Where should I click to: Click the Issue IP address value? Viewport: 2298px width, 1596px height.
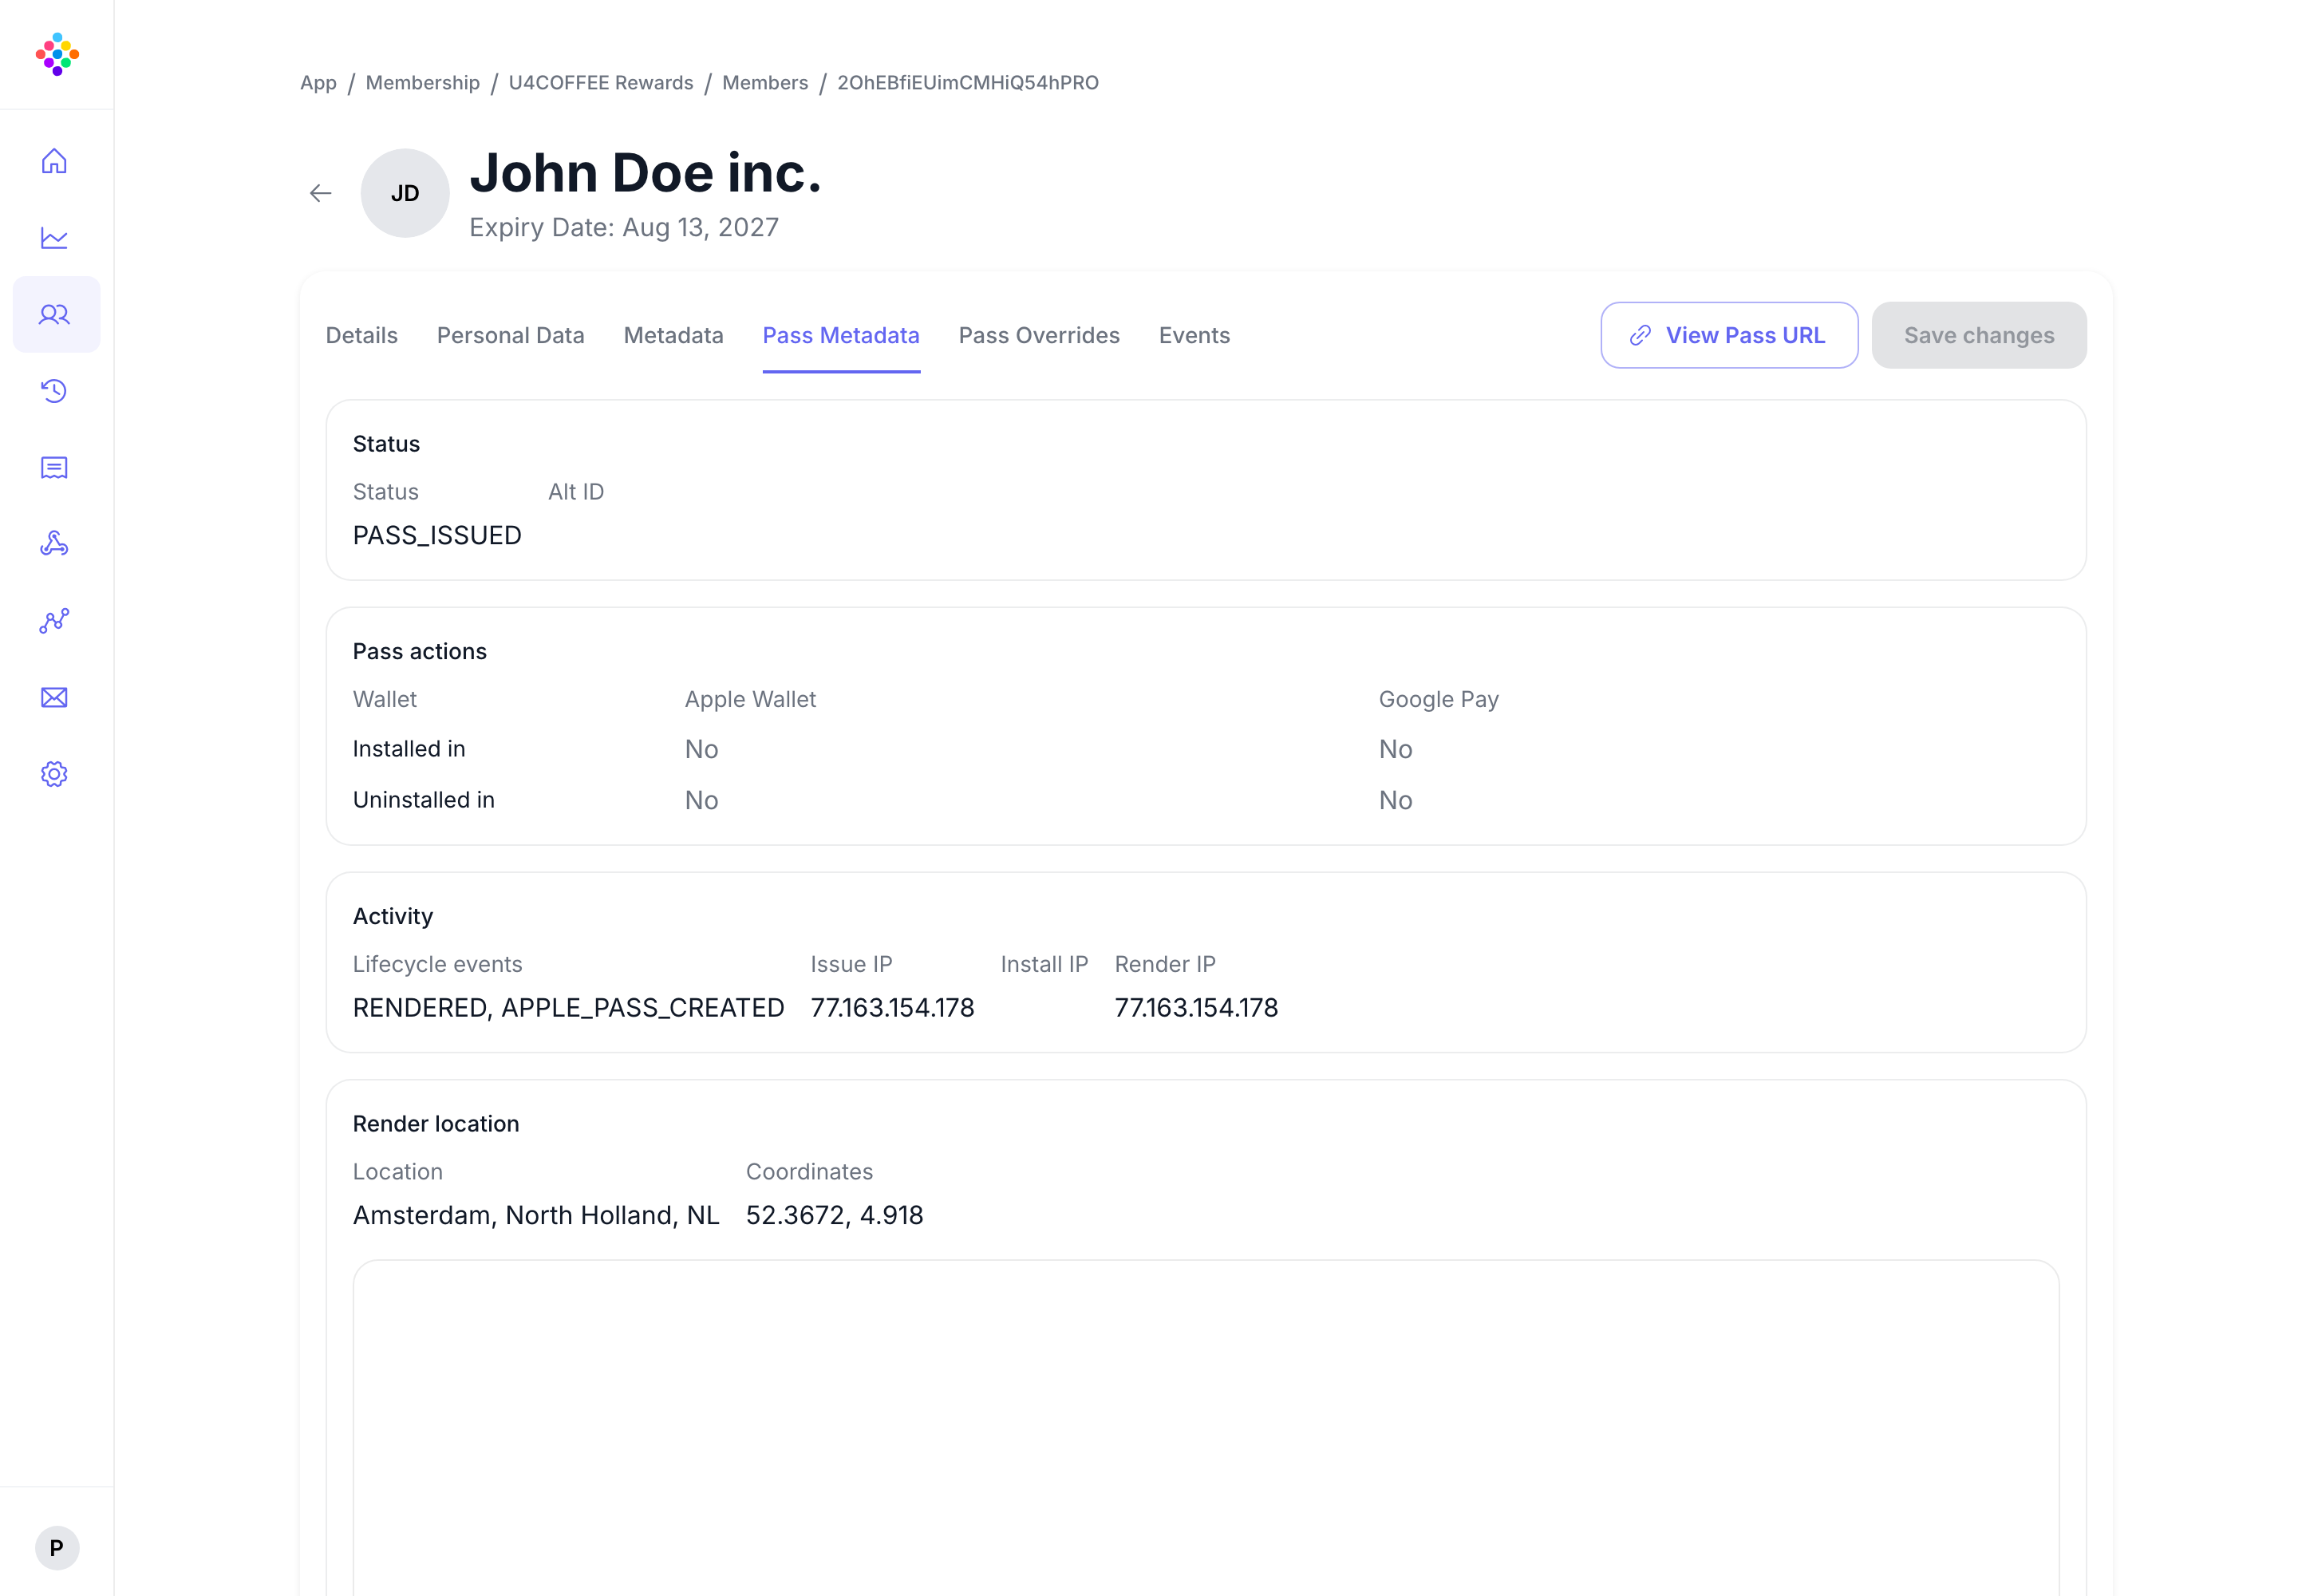point(892,1007)
